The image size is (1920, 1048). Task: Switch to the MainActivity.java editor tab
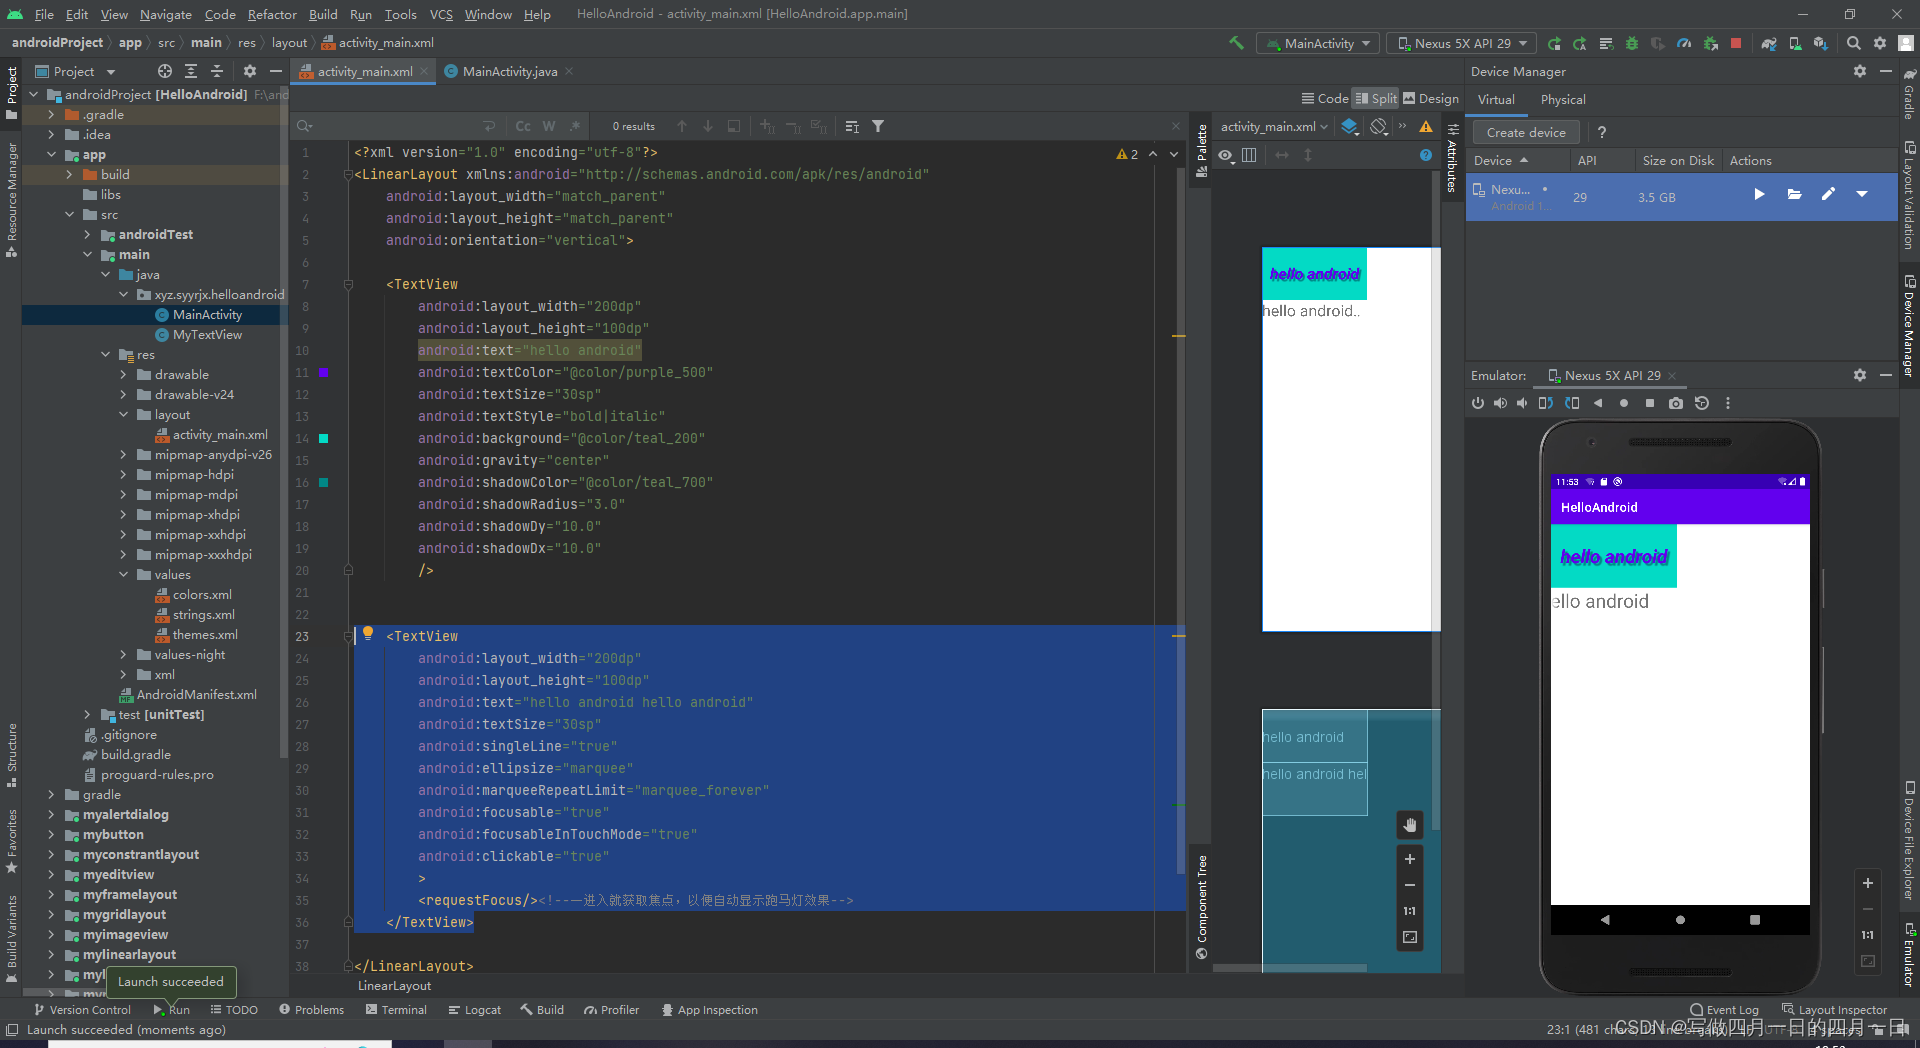click(x=508, y=71)
